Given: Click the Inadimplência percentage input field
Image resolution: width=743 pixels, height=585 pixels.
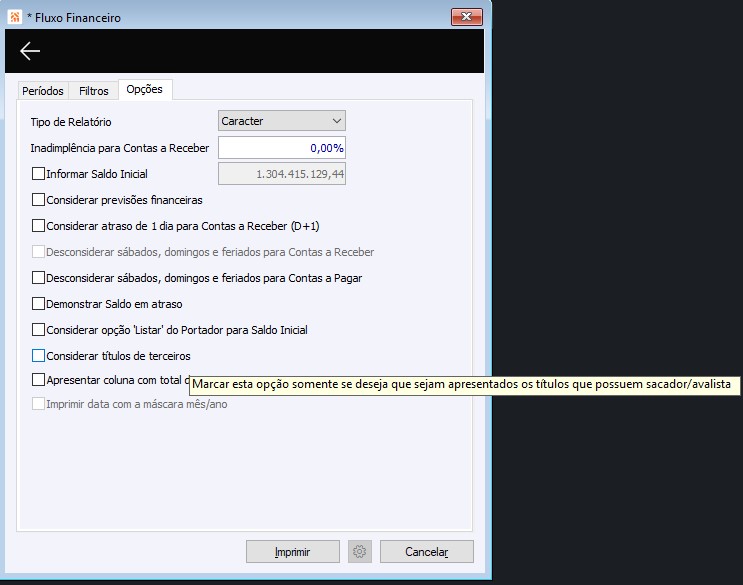Looking at the screenshot, I should point(282,148).
